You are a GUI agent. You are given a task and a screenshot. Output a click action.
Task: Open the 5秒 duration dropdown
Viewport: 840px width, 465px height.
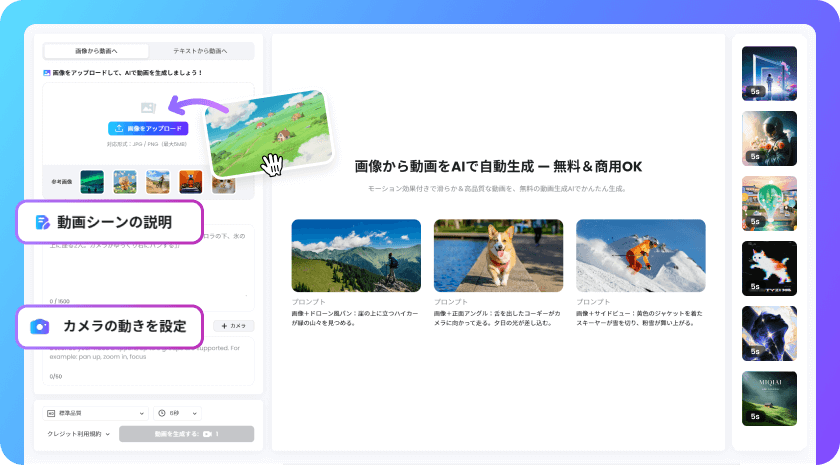(177, 413)
